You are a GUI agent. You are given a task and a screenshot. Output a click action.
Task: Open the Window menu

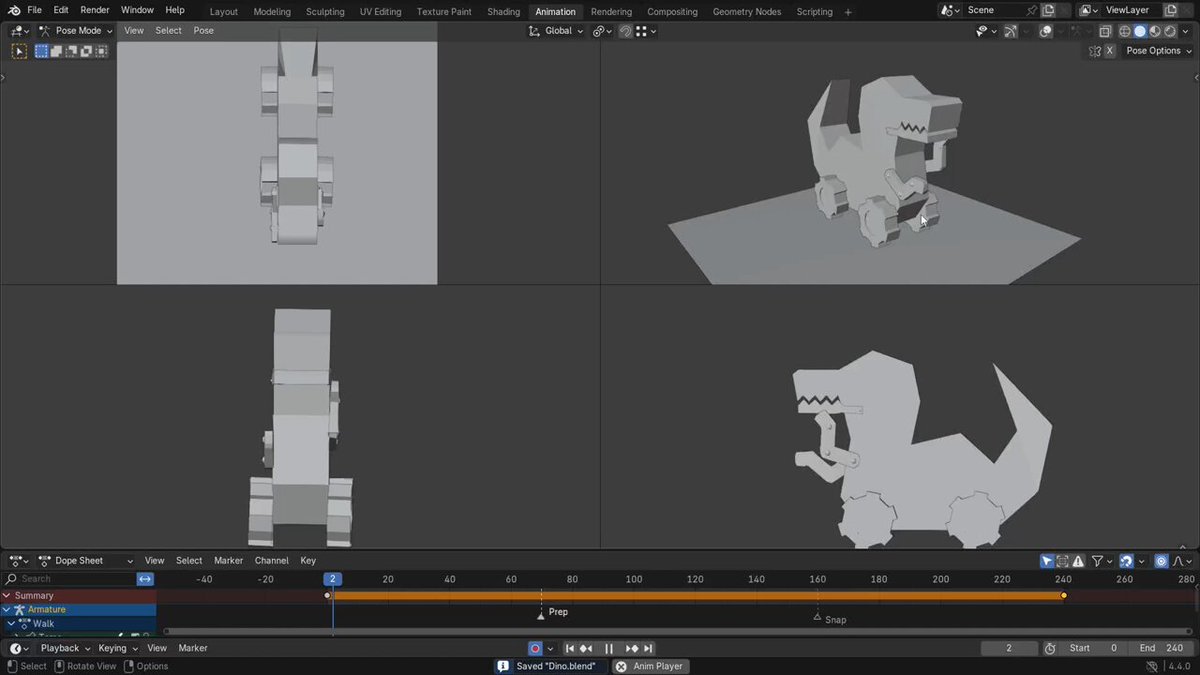click(137, 10)
